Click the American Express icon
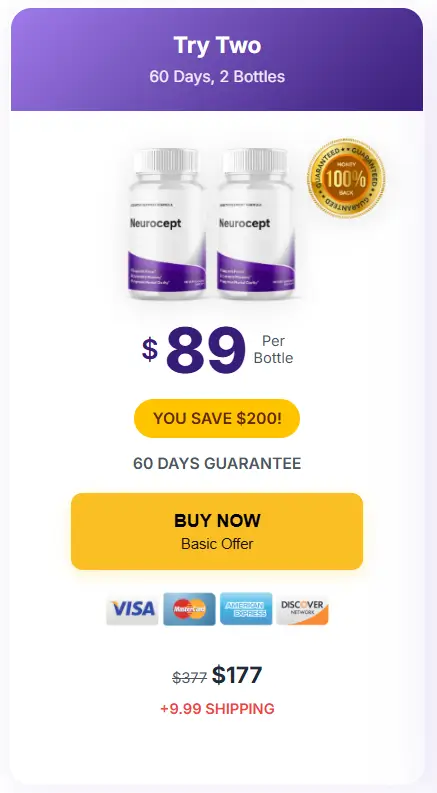 [x=246, y=608]
